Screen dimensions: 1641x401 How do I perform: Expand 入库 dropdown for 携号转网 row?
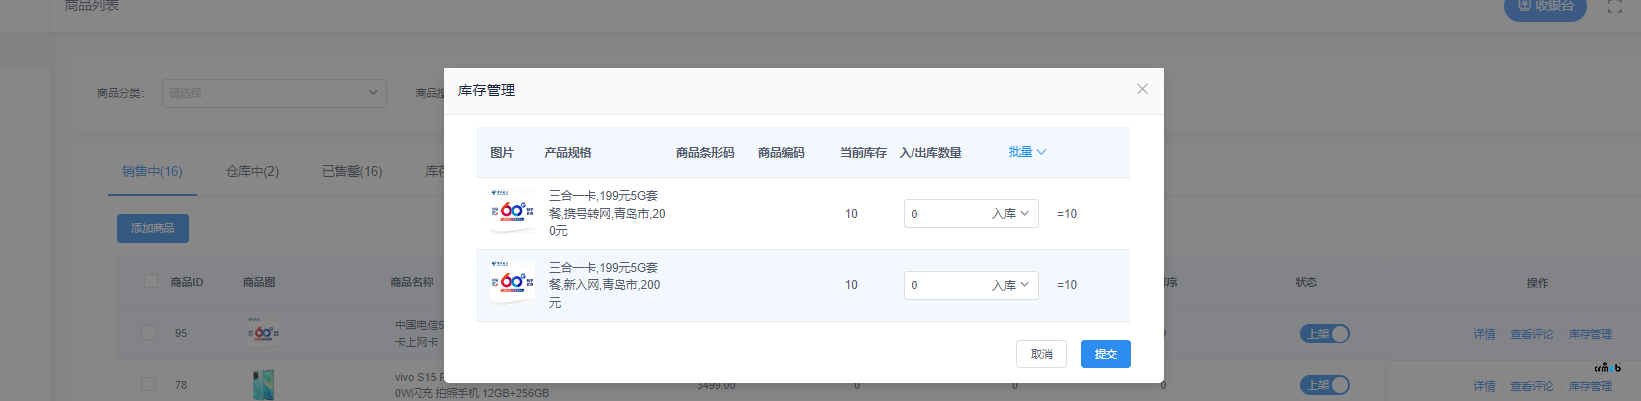(x=1010, y=214)
